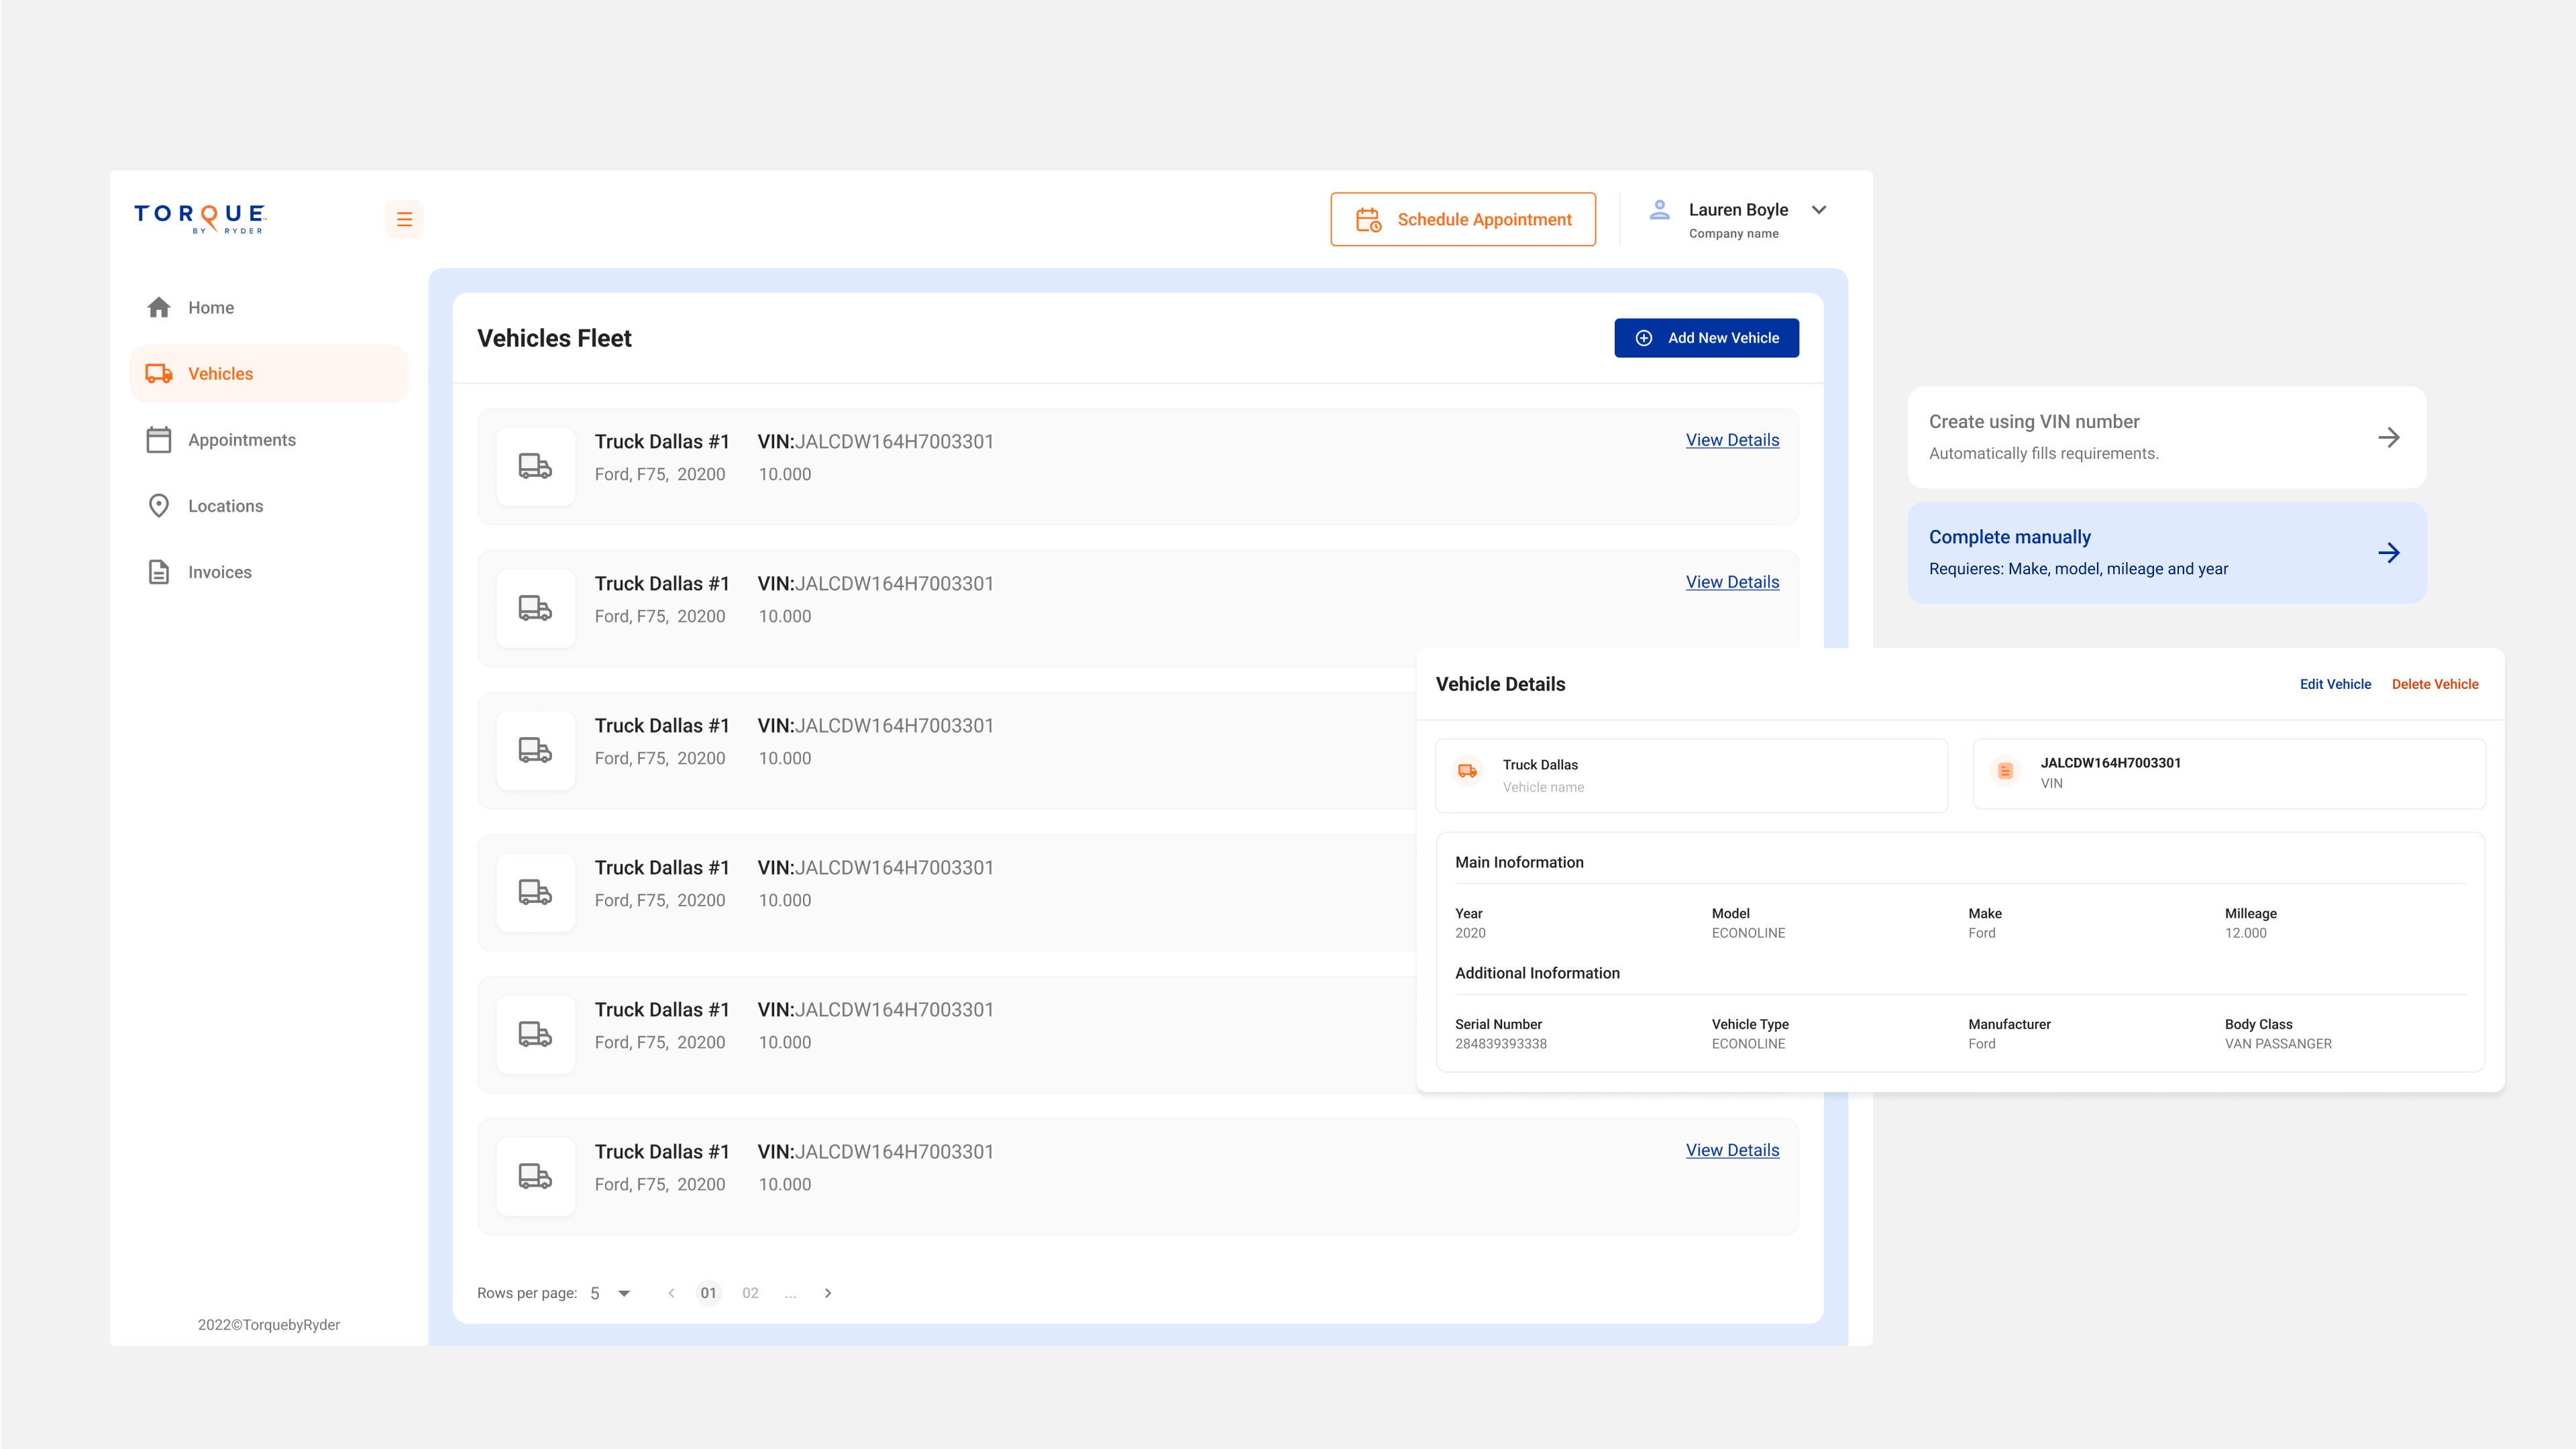Go to next page with right chevron
Screen dimensions: 2576x1449
click(x=828, y=1293)
